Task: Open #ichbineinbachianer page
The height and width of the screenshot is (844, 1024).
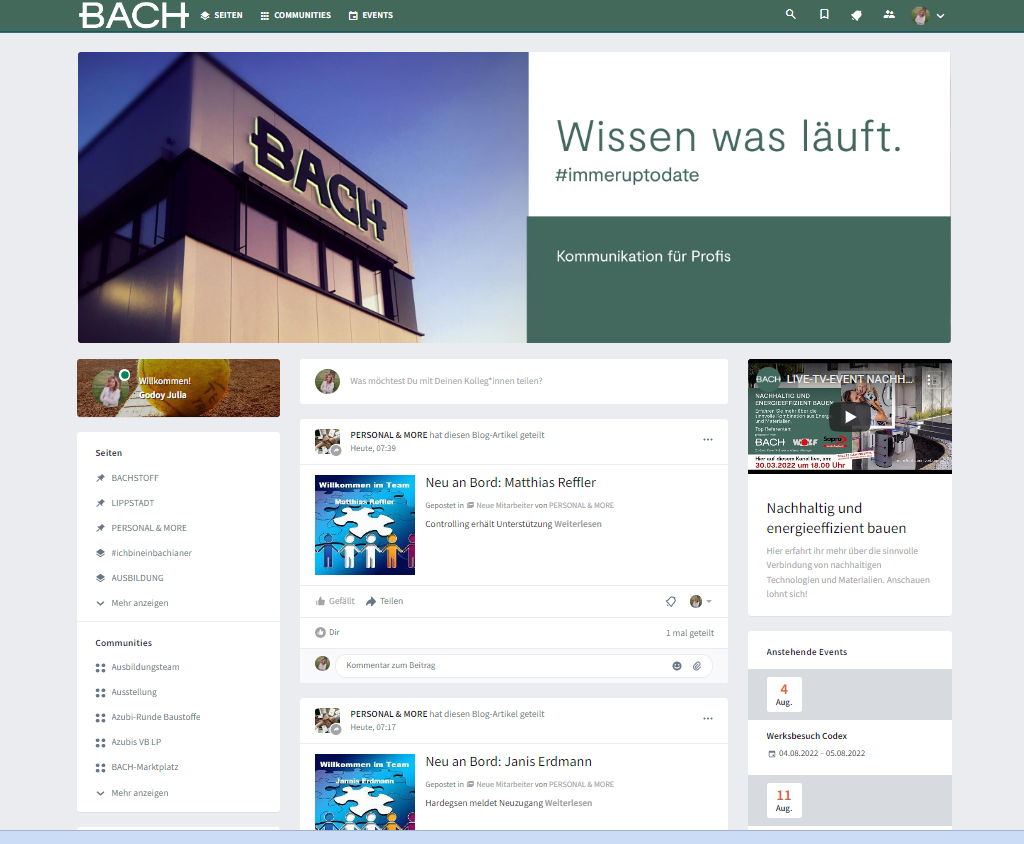Action: tap(151, 553)
